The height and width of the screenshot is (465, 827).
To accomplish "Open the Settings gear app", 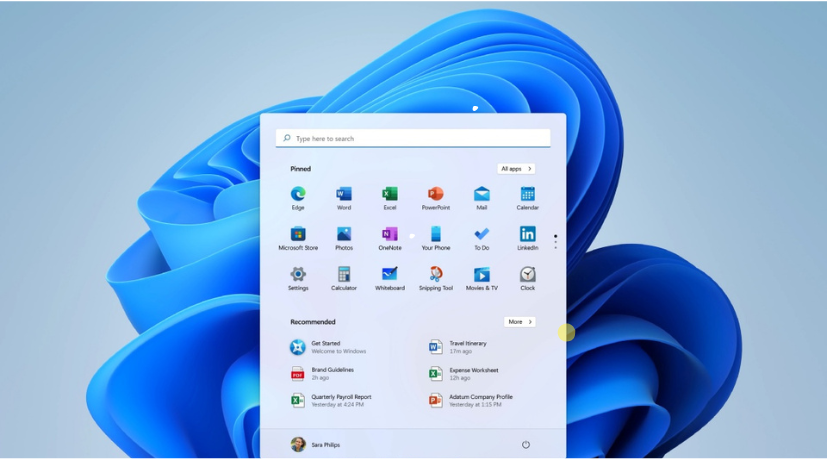I will click(x=298, y=274).
